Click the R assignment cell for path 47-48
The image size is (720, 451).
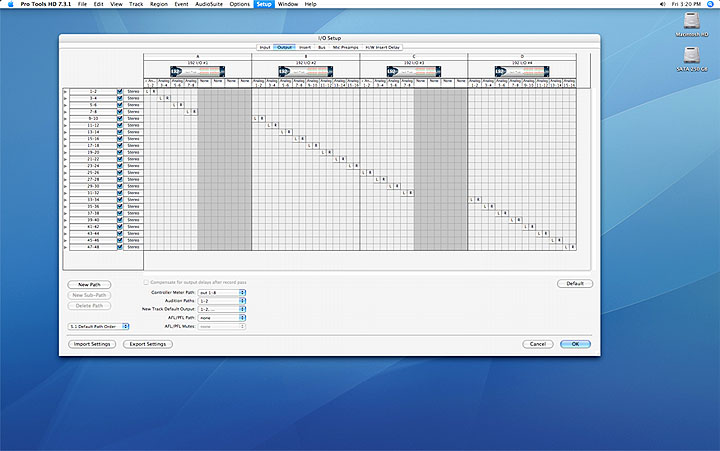[x=573, y=247]
